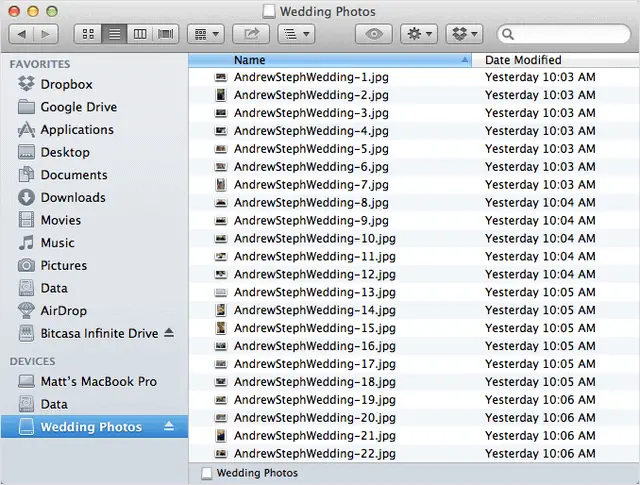The image size is (640, 485).
Task: Select AndrewStephWedding-6.jpg
Action: tap(414, 167)
